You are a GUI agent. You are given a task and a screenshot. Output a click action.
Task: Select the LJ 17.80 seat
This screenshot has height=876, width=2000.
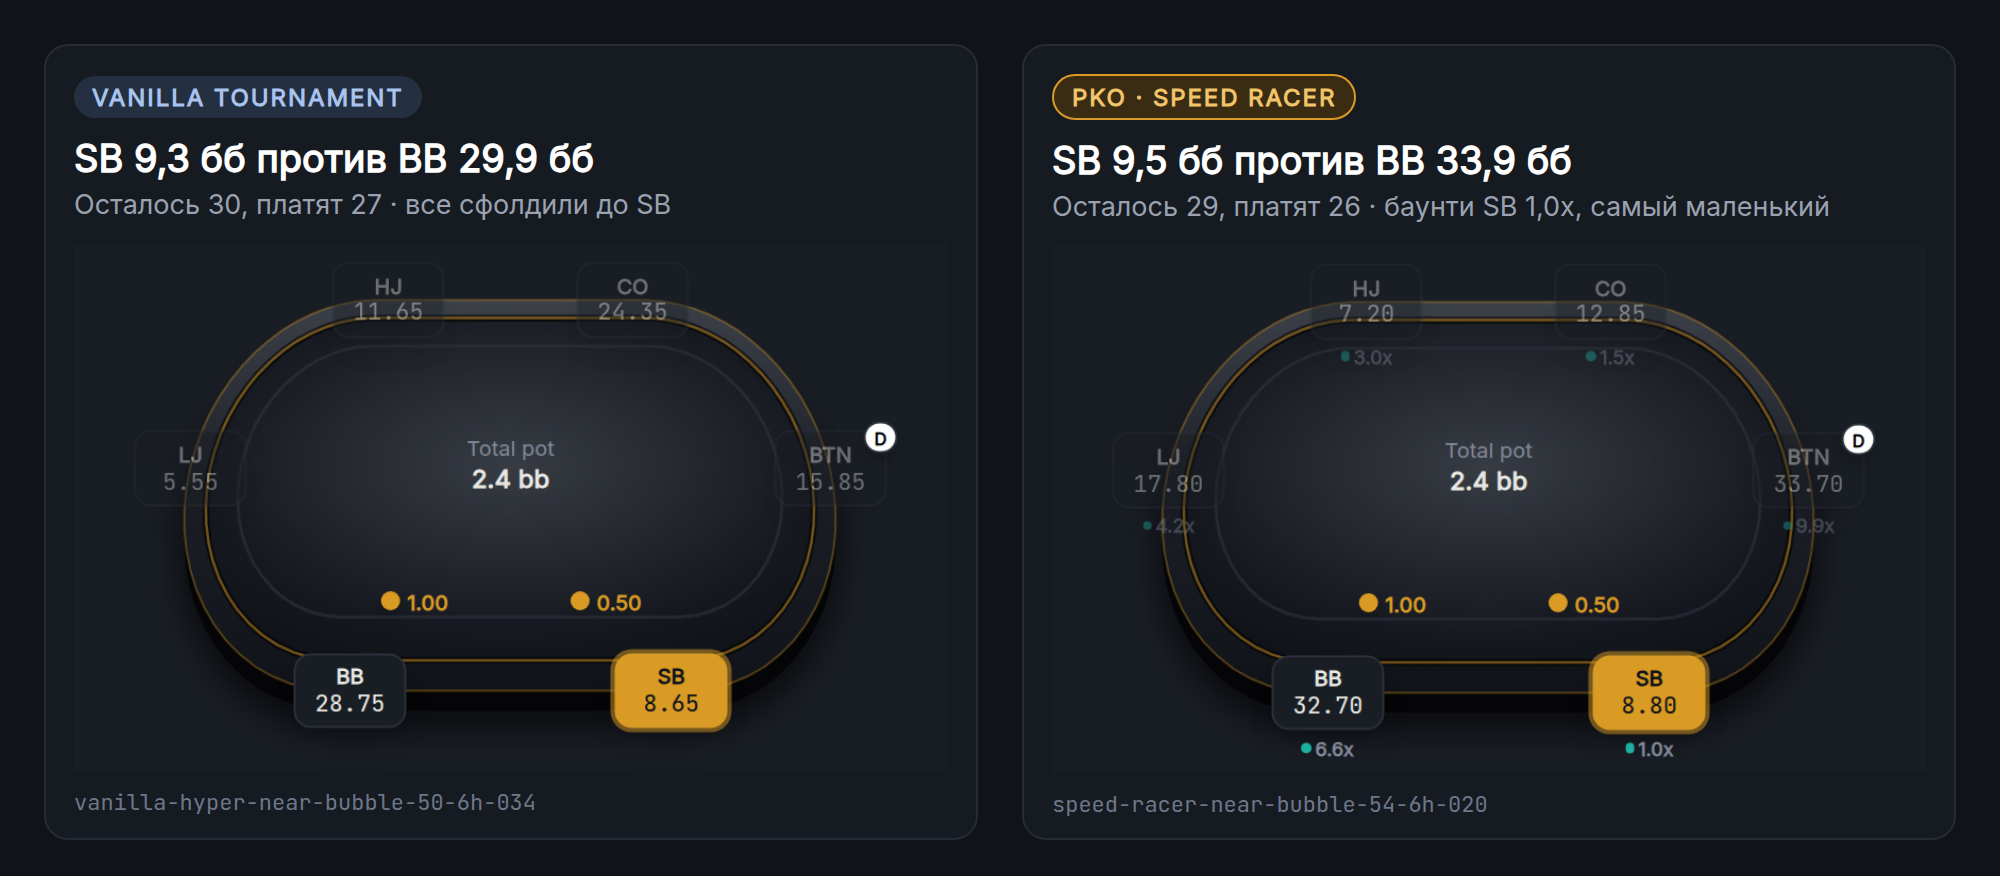[x=1168, y=471]
